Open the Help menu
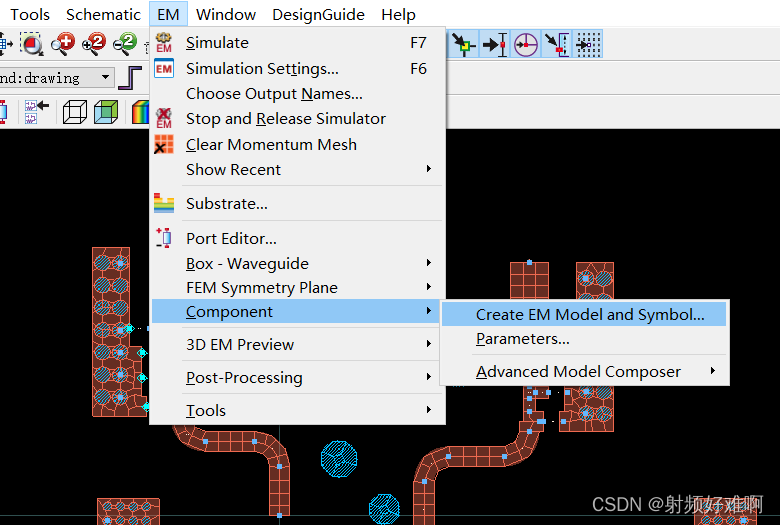 pyautogui.click(x=398, y=14)
